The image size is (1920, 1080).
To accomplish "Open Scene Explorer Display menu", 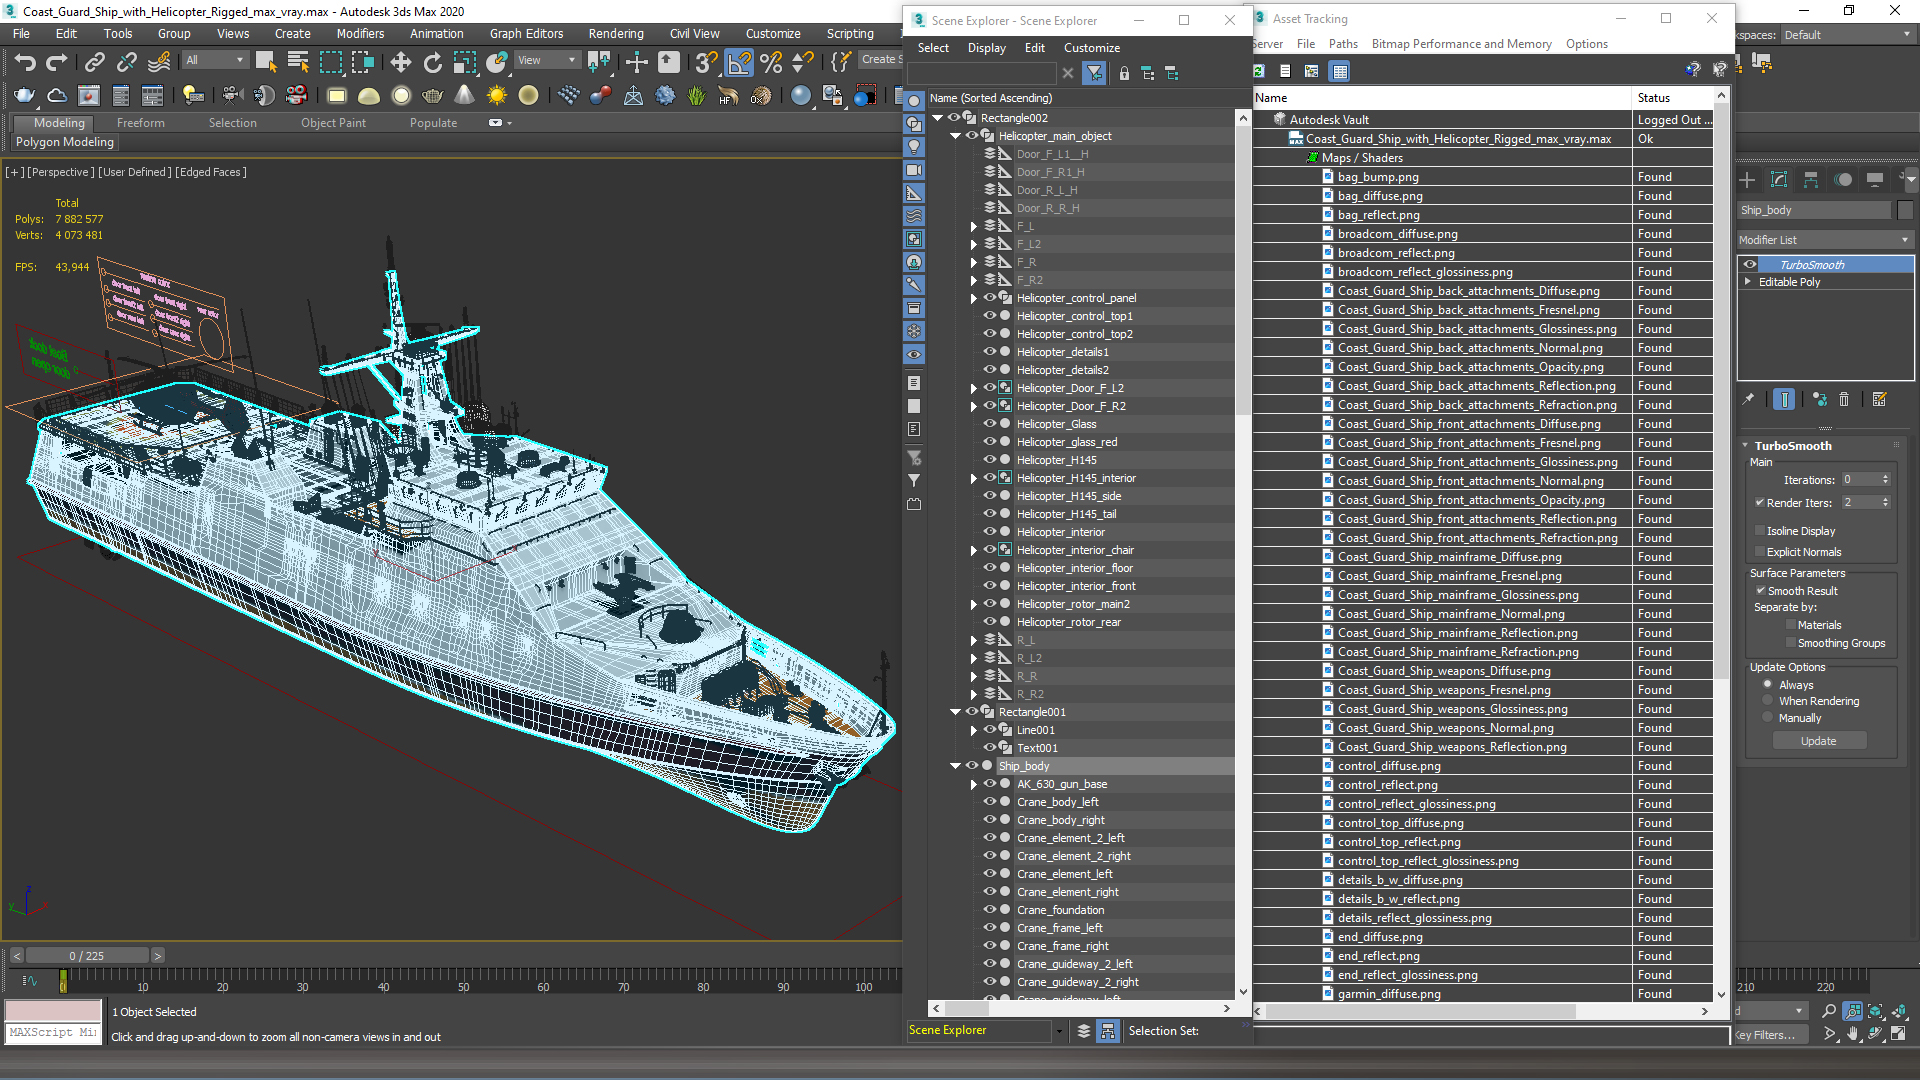I will click(x=986, y=47).
